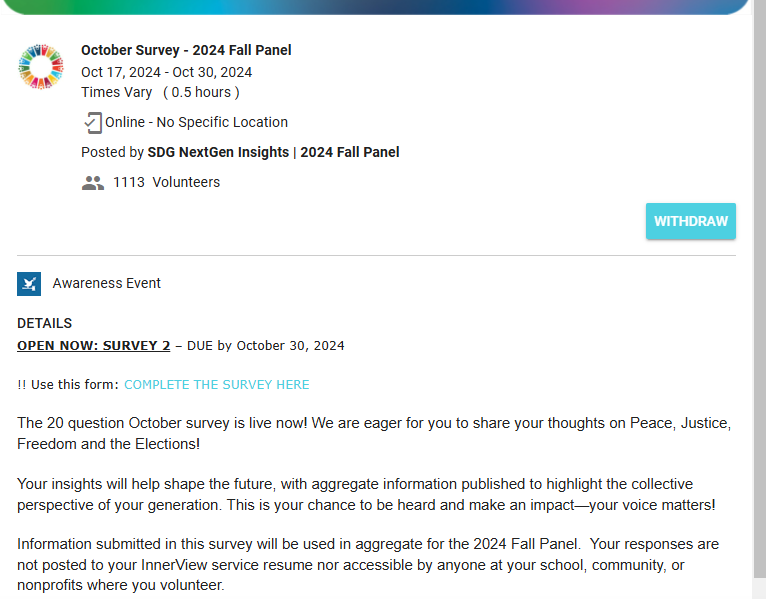Click the vertical scrollbar on the right edge
The height and width of the screenshot is (599, 766).
point(759,300)
